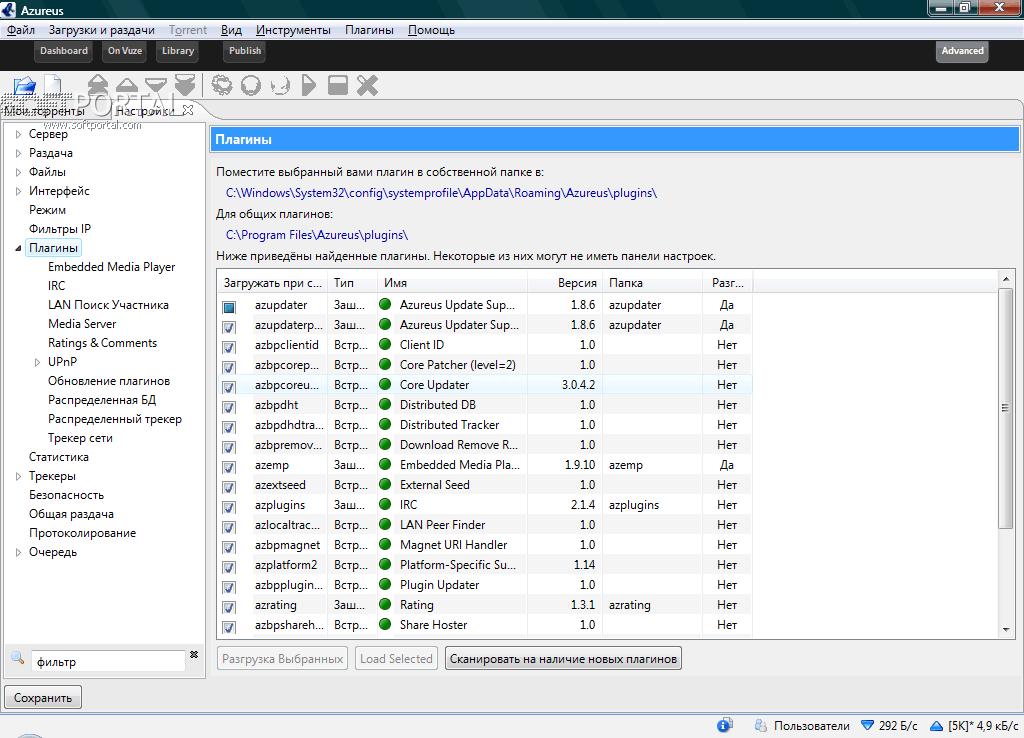
Task: Click green status dot of Rating row
Action: (385, 604)
